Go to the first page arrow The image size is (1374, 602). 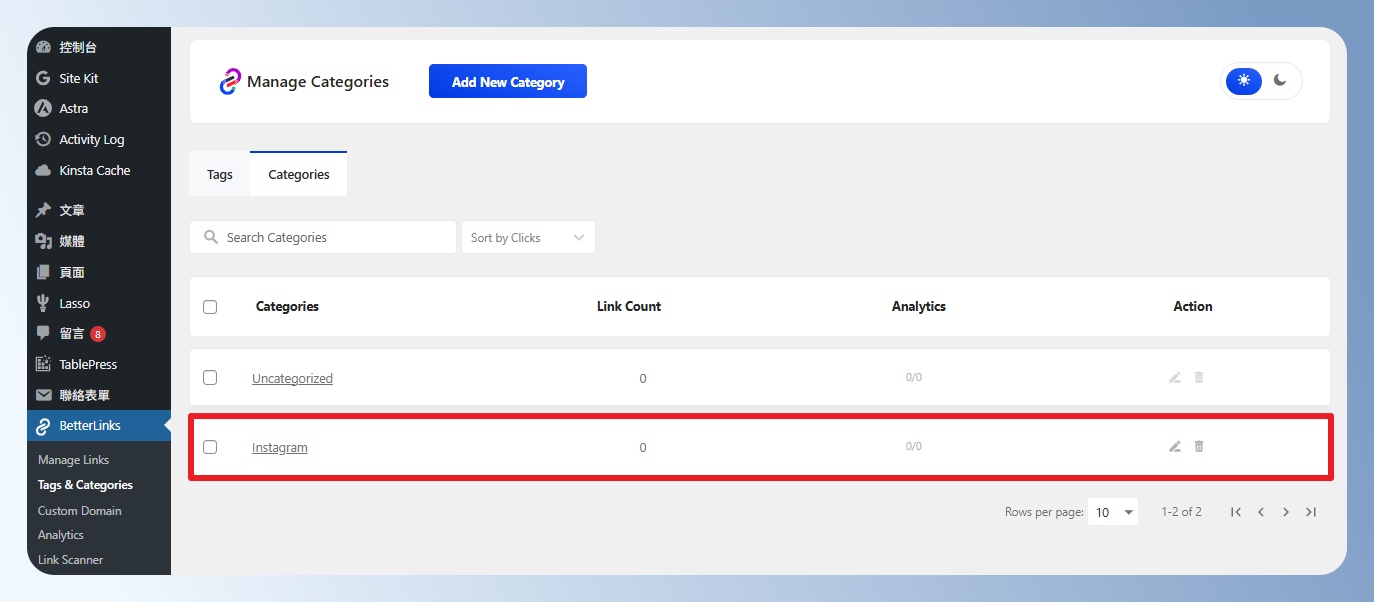click(1236, 512)
